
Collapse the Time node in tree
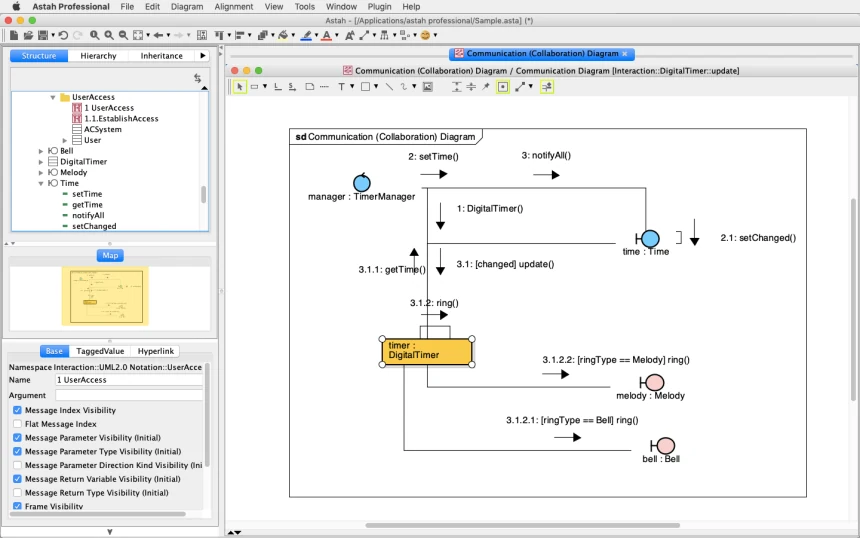pyautogui.click(x=41, y=183)
